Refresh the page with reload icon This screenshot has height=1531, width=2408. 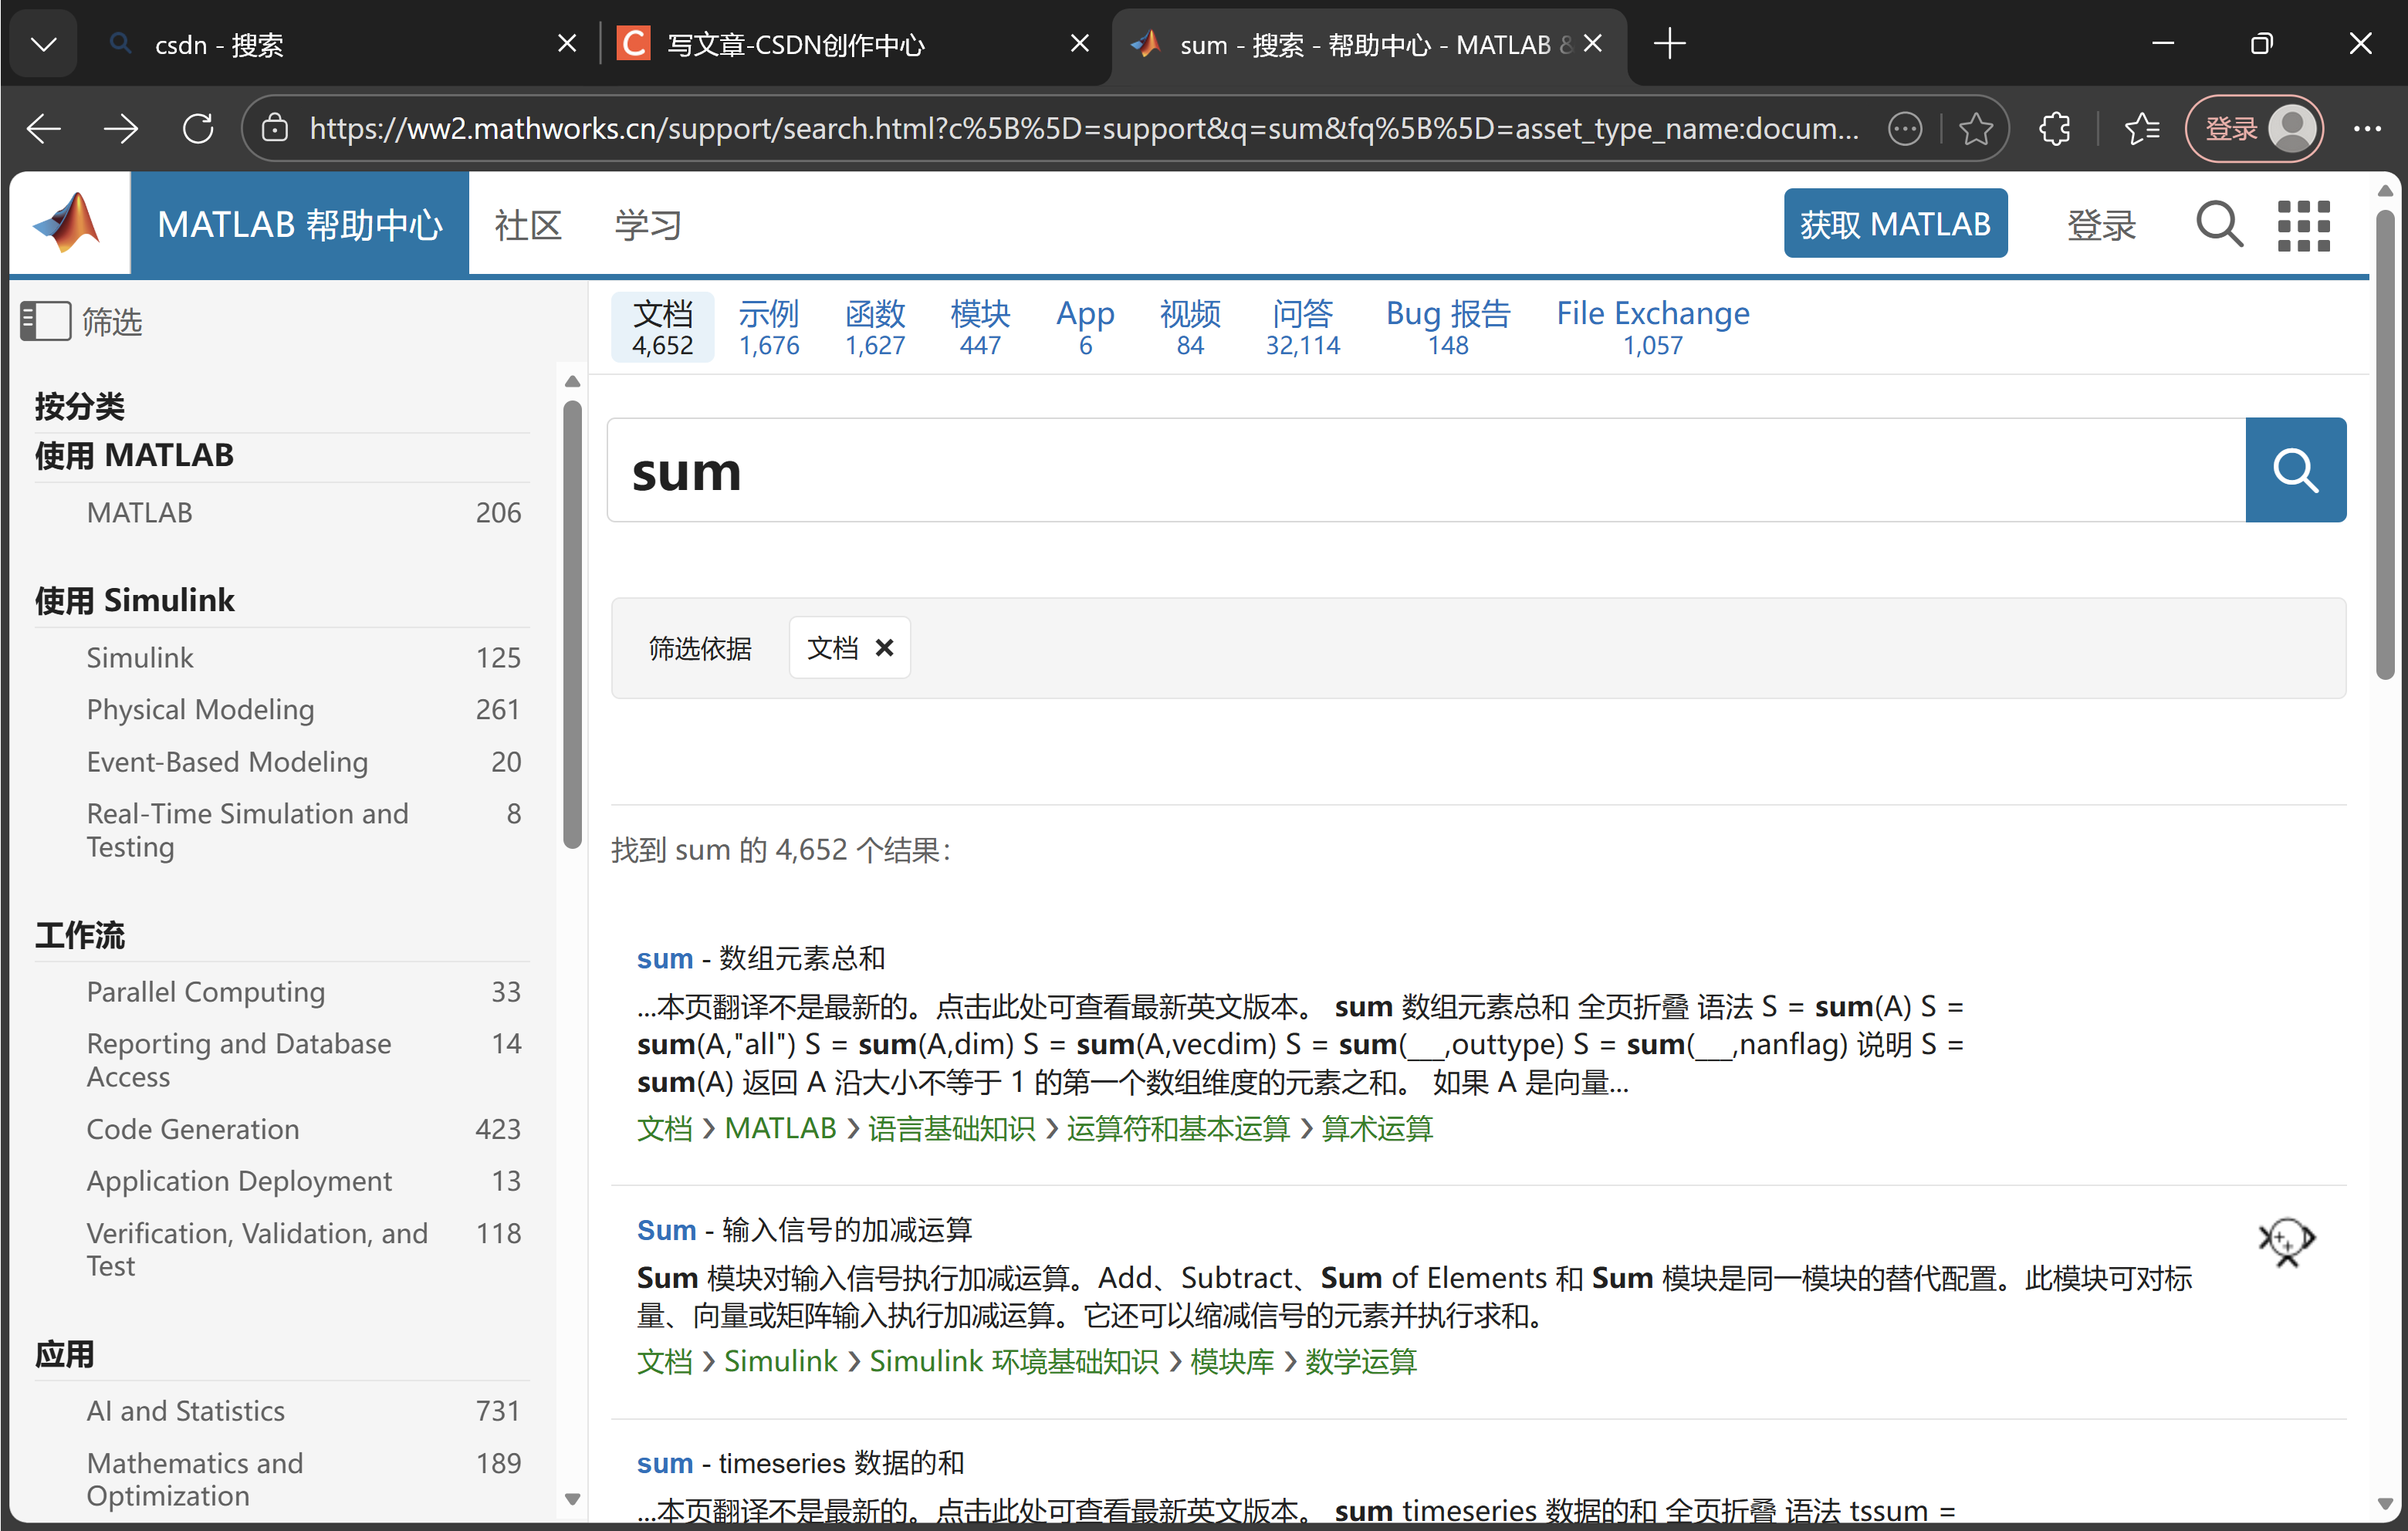(x=198, y=129)
